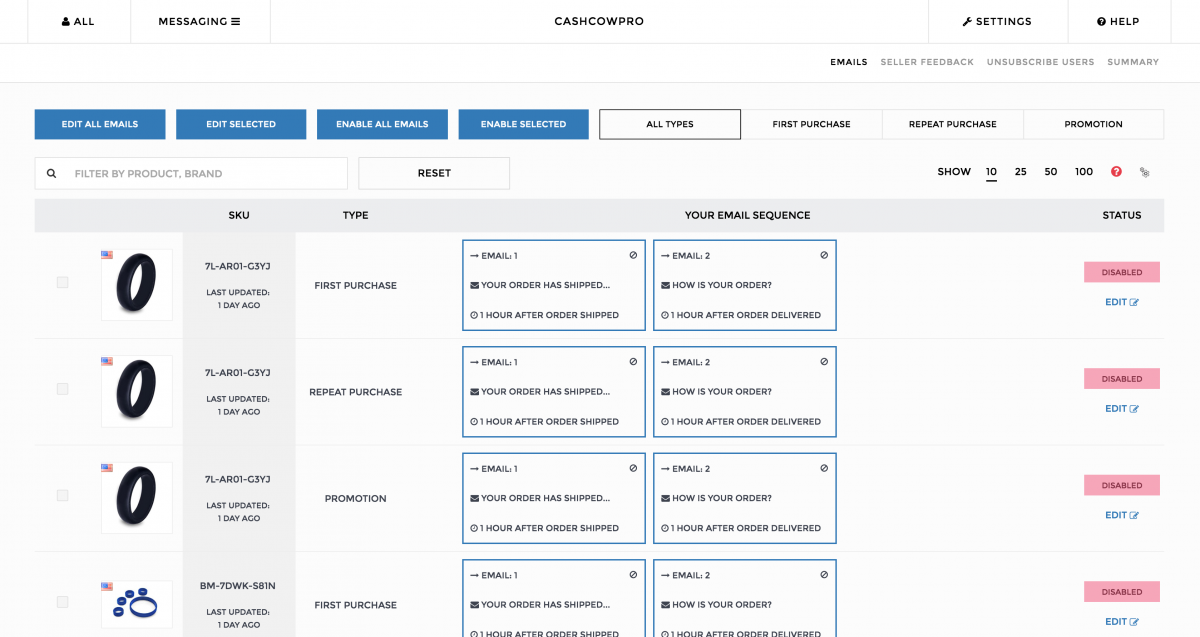The height and width of the screenshot is (637, 1200).
Task: Click the gears icon beside page size options
Action: click(x=1145, y=172)
